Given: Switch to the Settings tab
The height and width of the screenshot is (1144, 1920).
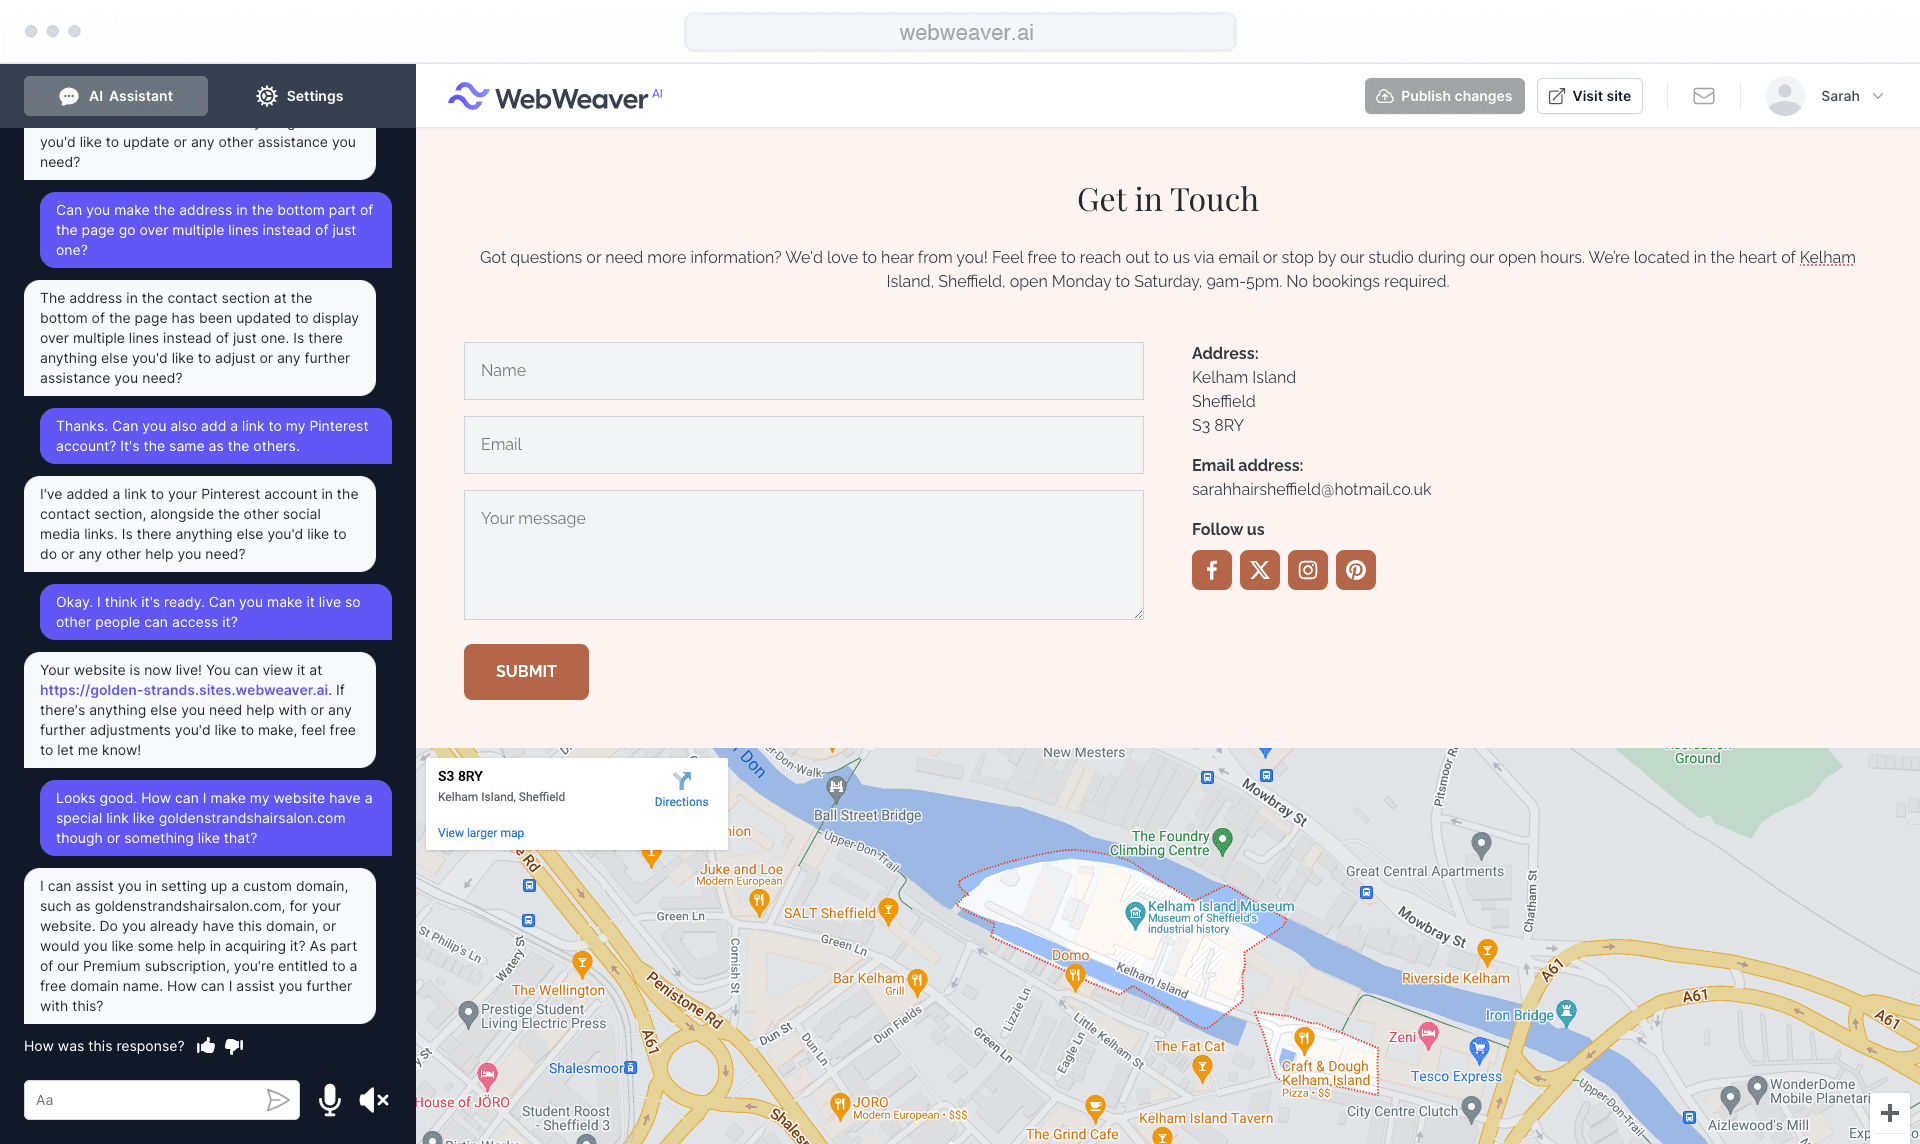Looking at the screenshot, I should click(x=299, y=96).
